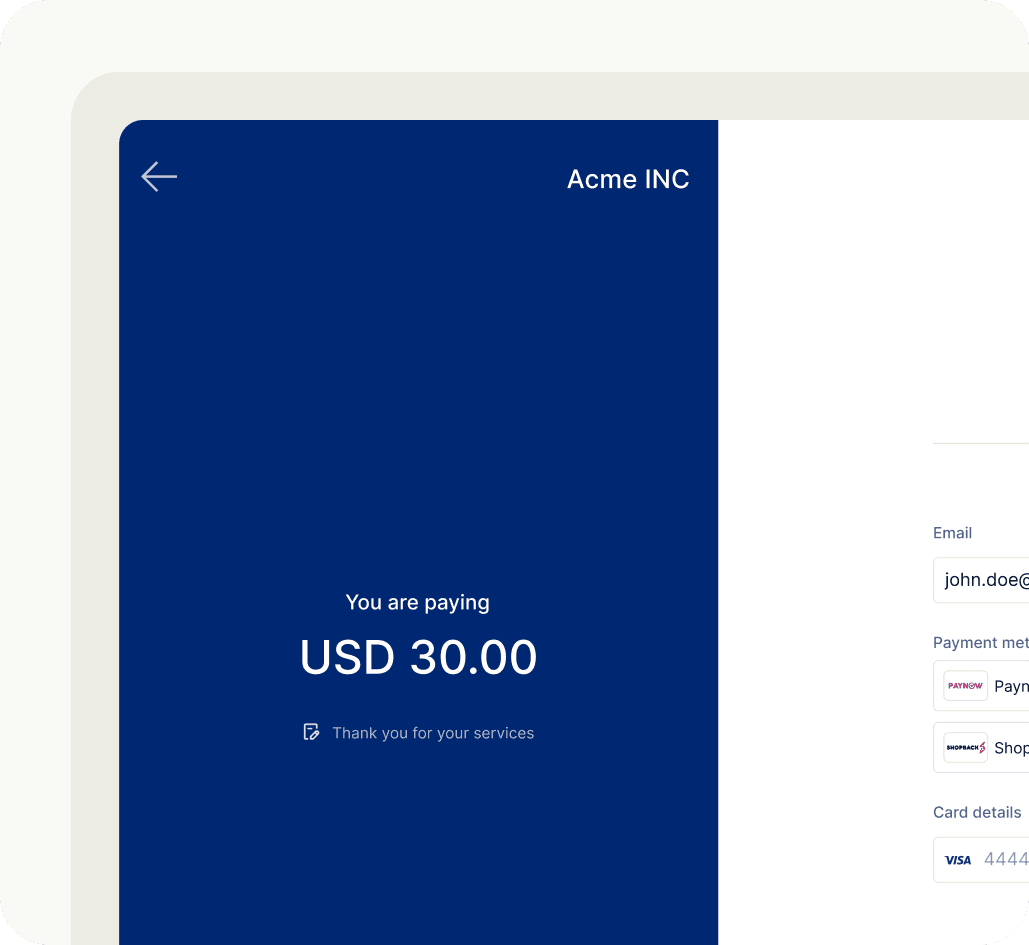Image resolution: width=1029 pixels, height=945 pixels.
Task: Click the Payment method section heading
Action: click(x=980, y=642)
